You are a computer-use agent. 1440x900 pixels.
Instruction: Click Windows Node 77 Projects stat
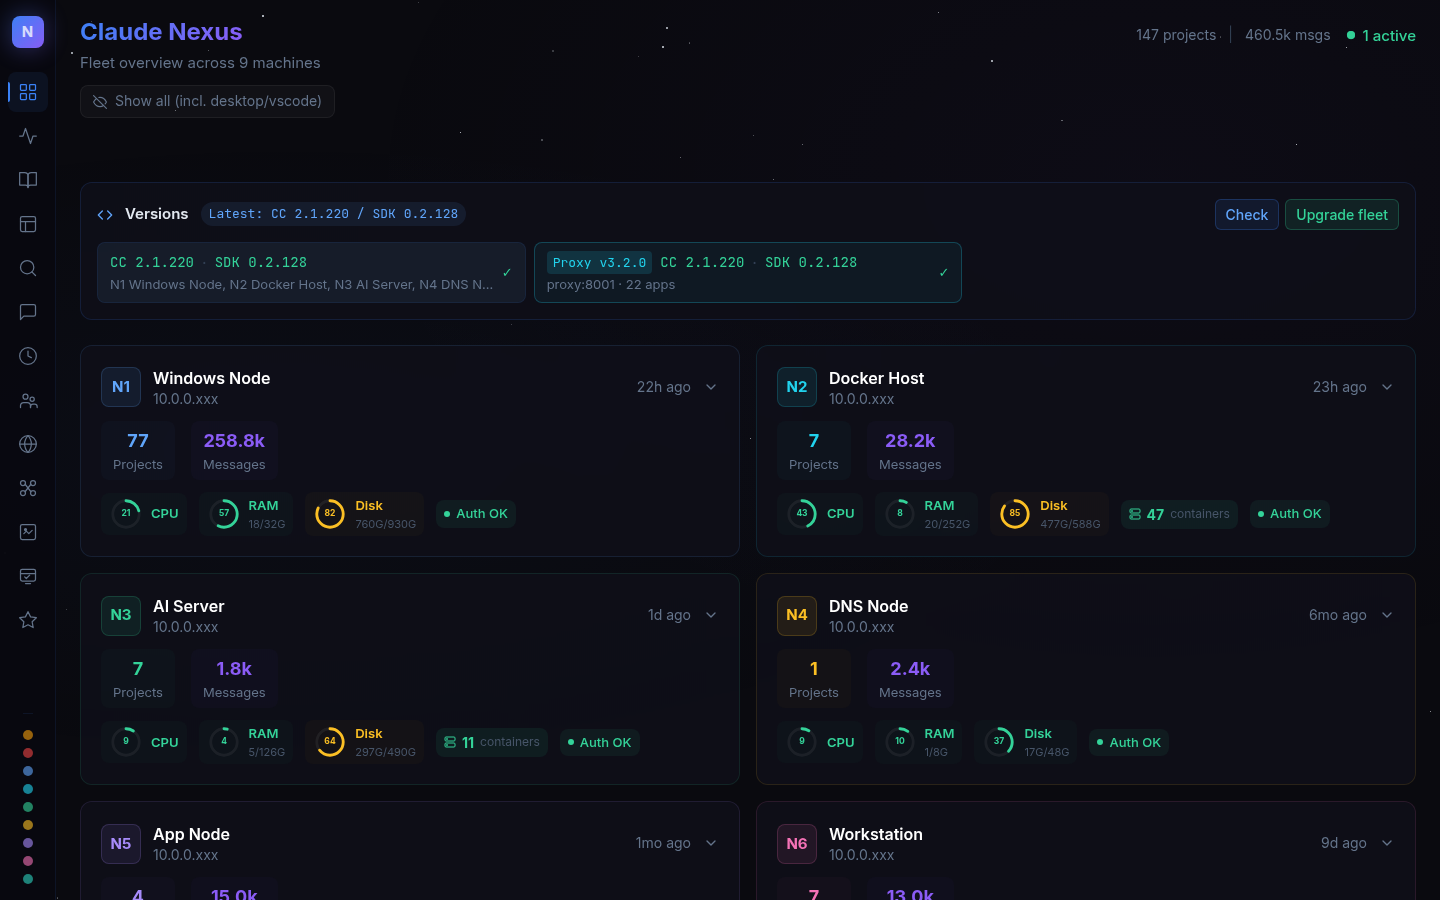[x=138, y=450]
